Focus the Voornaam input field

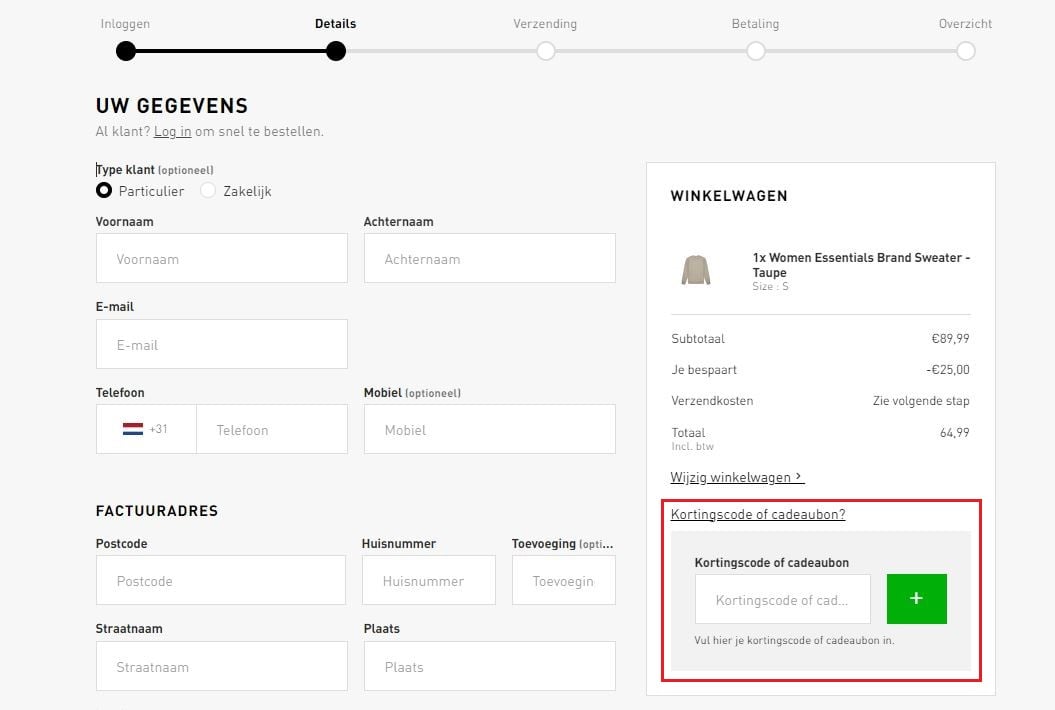point(222,259)
